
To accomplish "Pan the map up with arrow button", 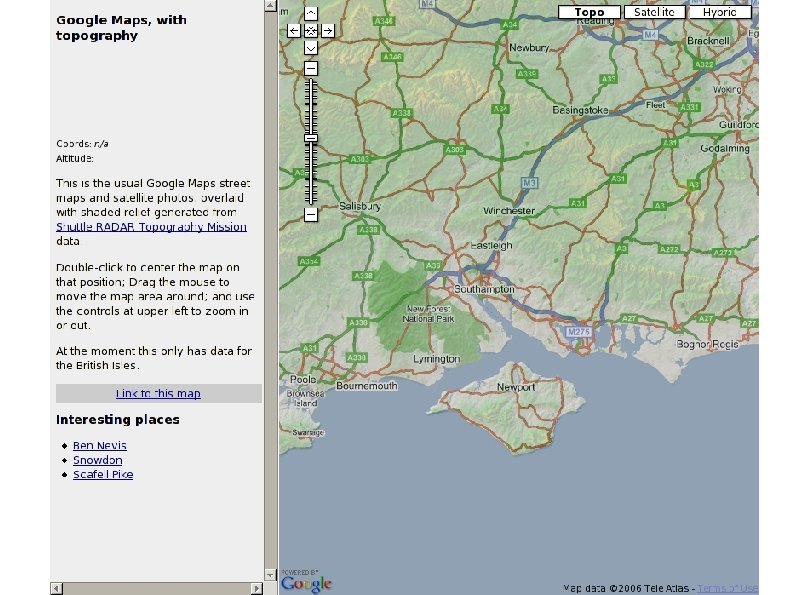I will (311, 14).
